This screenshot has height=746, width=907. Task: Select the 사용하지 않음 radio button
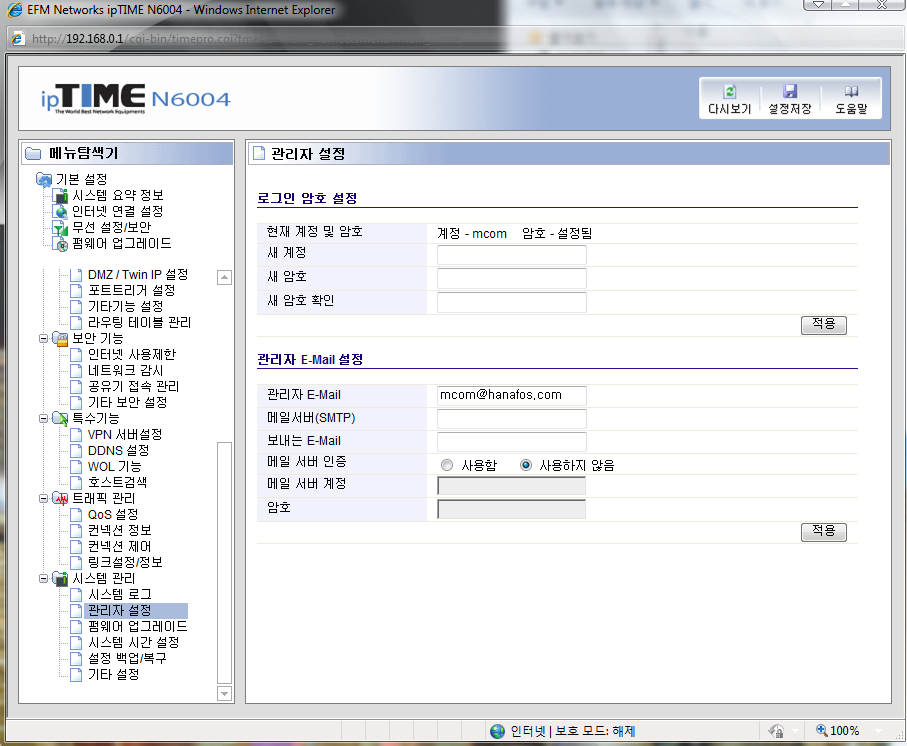pyautogui.click(x=526, y=465)
